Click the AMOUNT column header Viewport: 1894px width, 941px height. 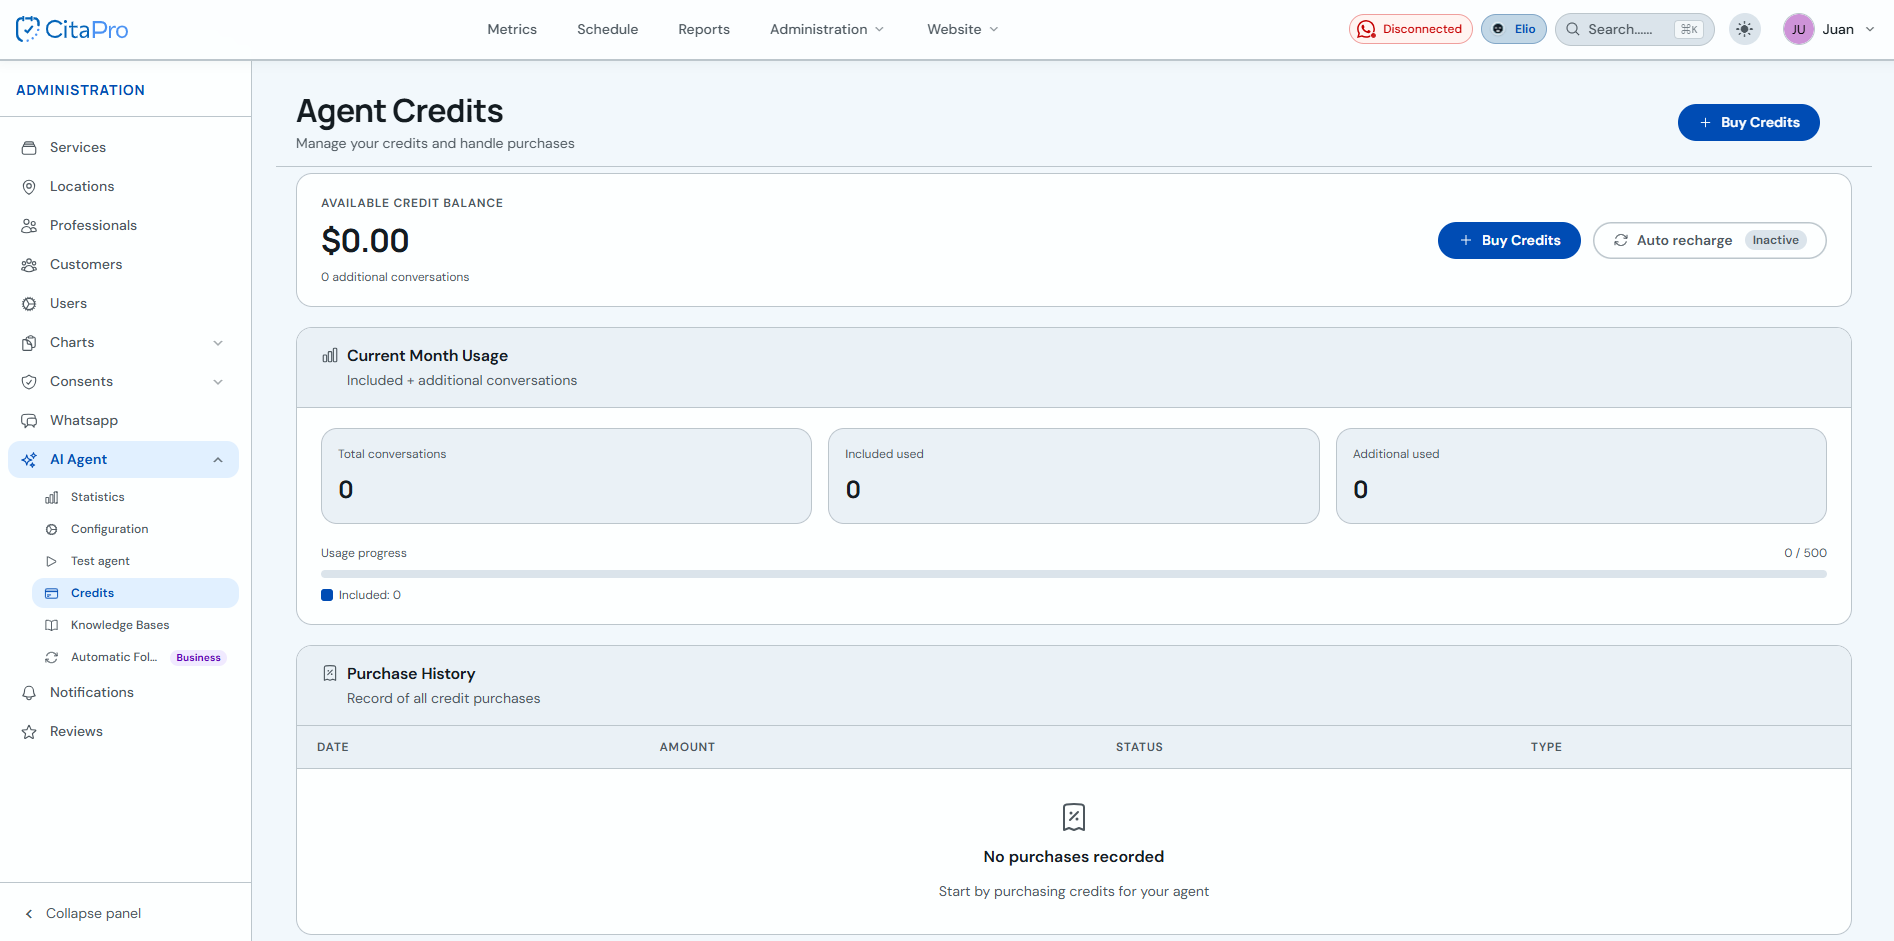coord(687,747)
